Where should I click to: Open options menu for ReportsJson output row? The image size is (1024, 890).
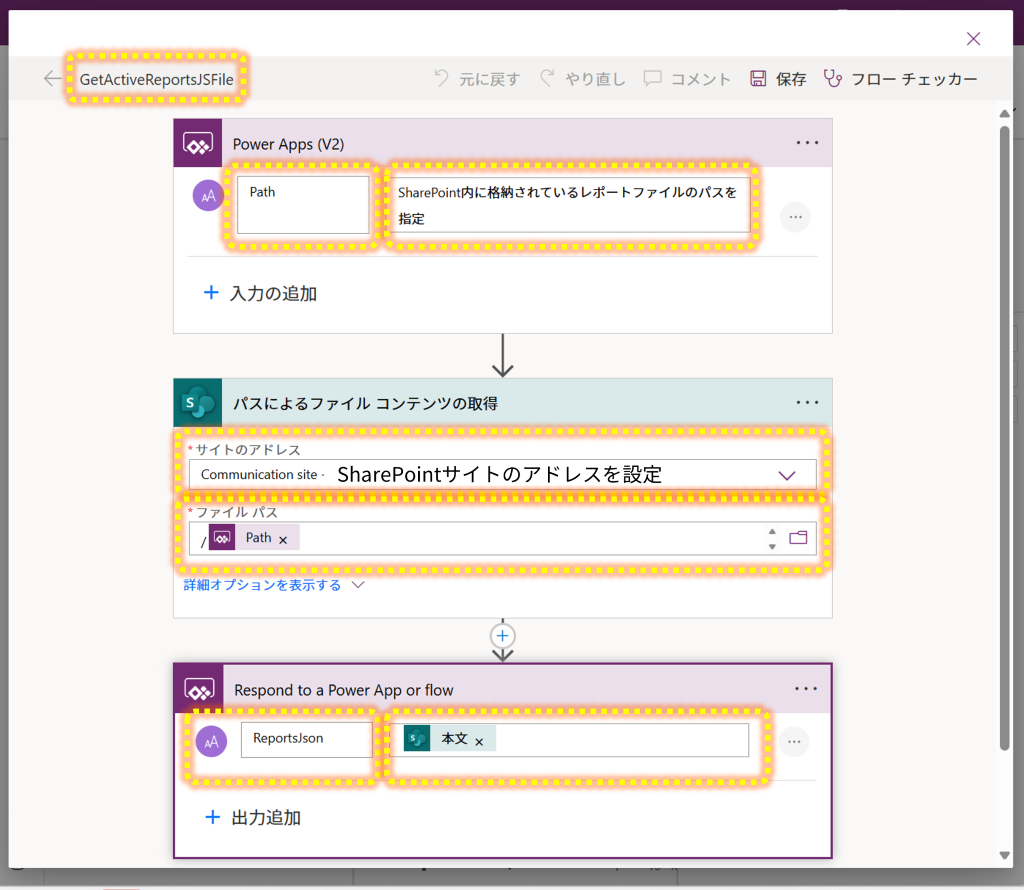[794, 742]
